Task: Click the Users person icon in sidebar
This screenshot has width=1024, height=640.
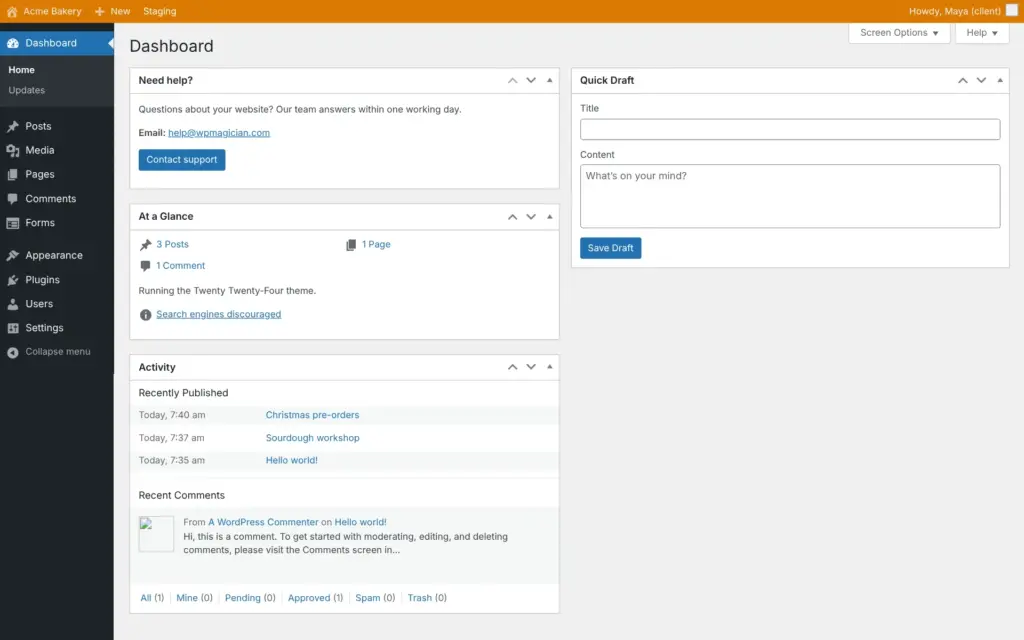Action: click(x=12, y=304)
